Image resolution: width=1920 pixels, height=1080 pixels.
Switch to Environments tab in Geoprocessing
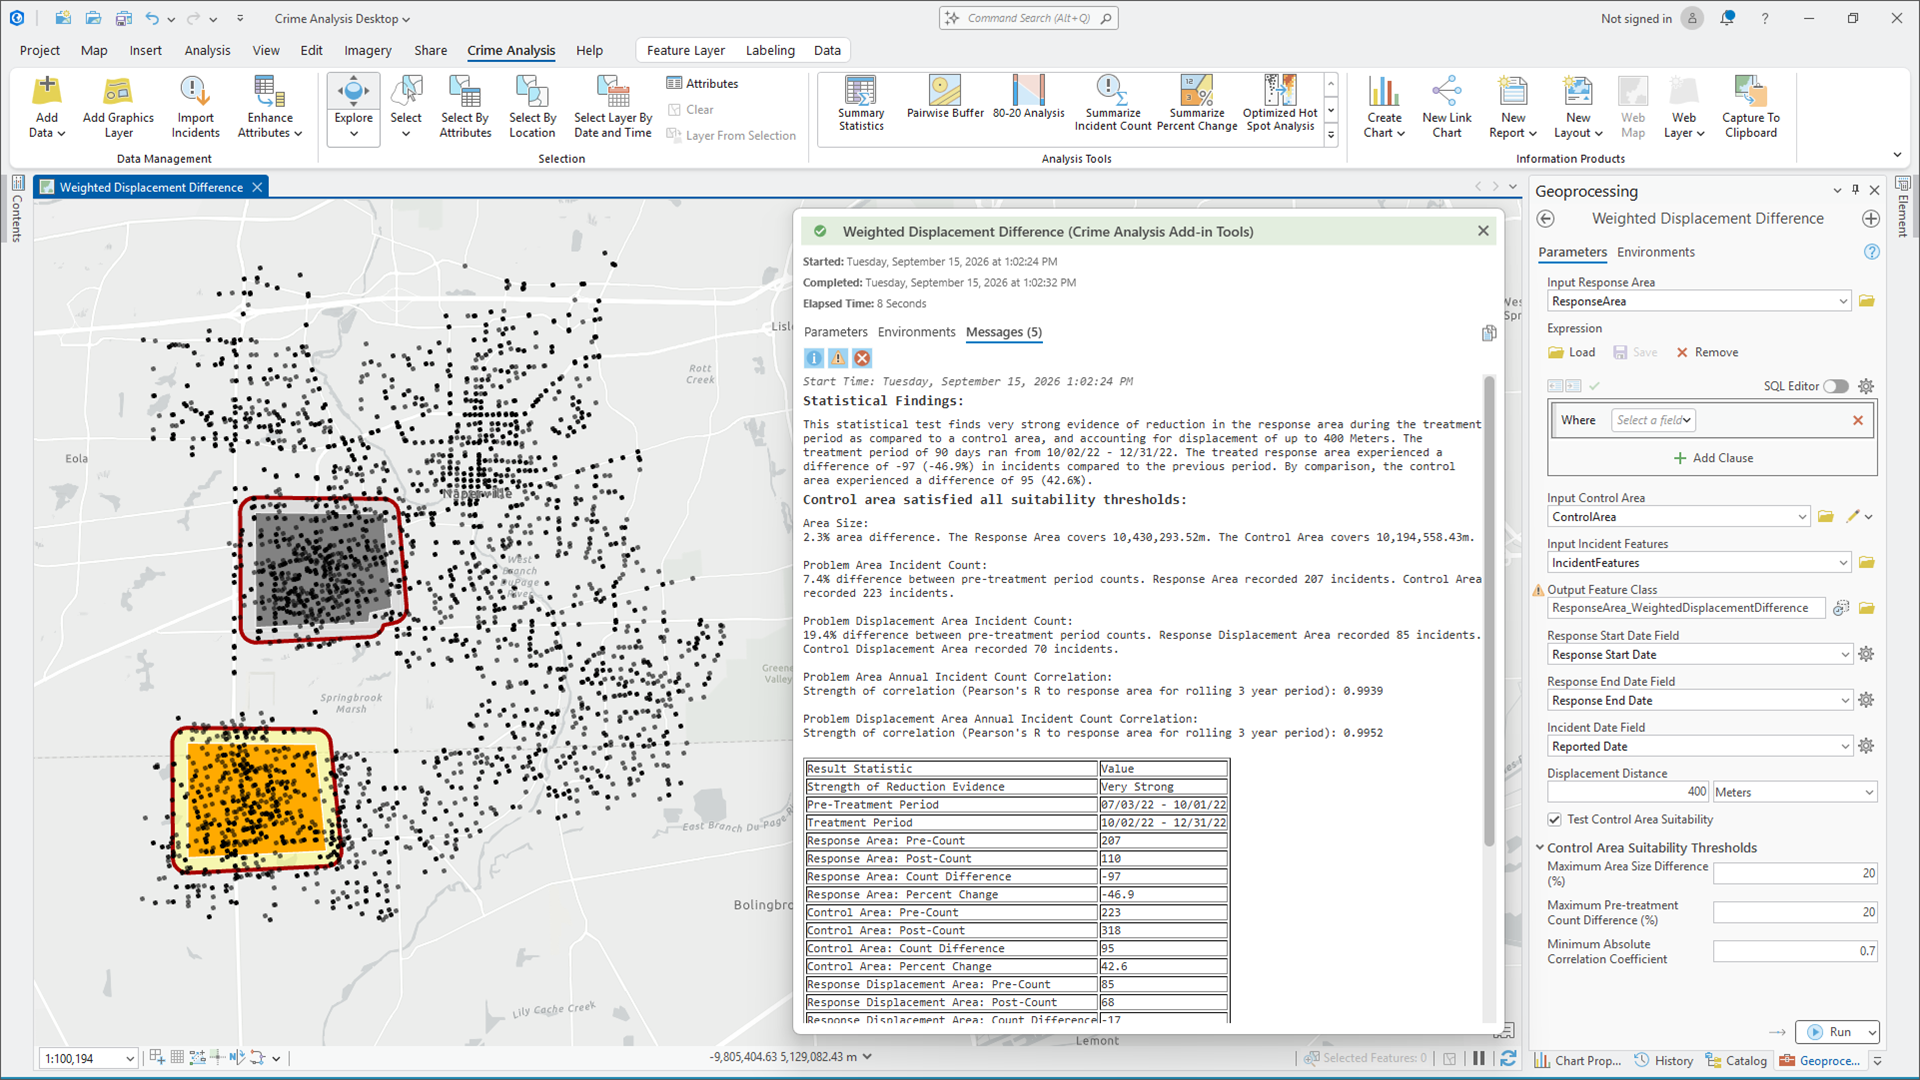[x=1655, y=252]
